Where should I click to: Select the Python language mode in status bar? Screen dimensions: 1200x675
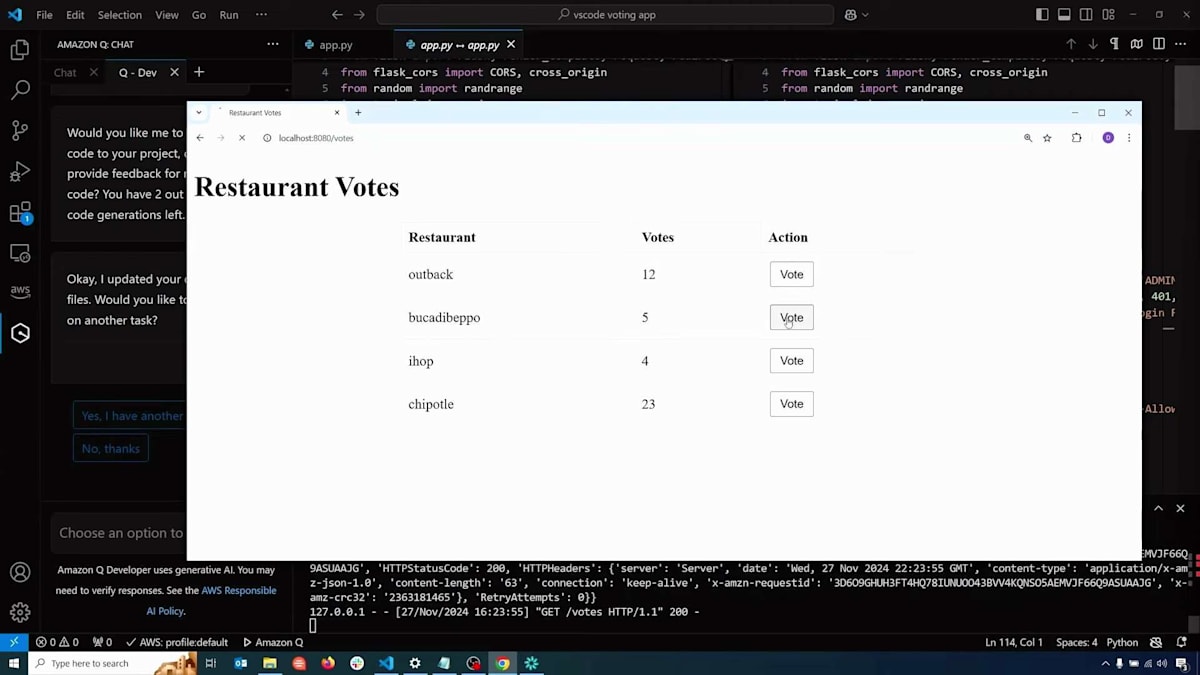pos(1122,642)
